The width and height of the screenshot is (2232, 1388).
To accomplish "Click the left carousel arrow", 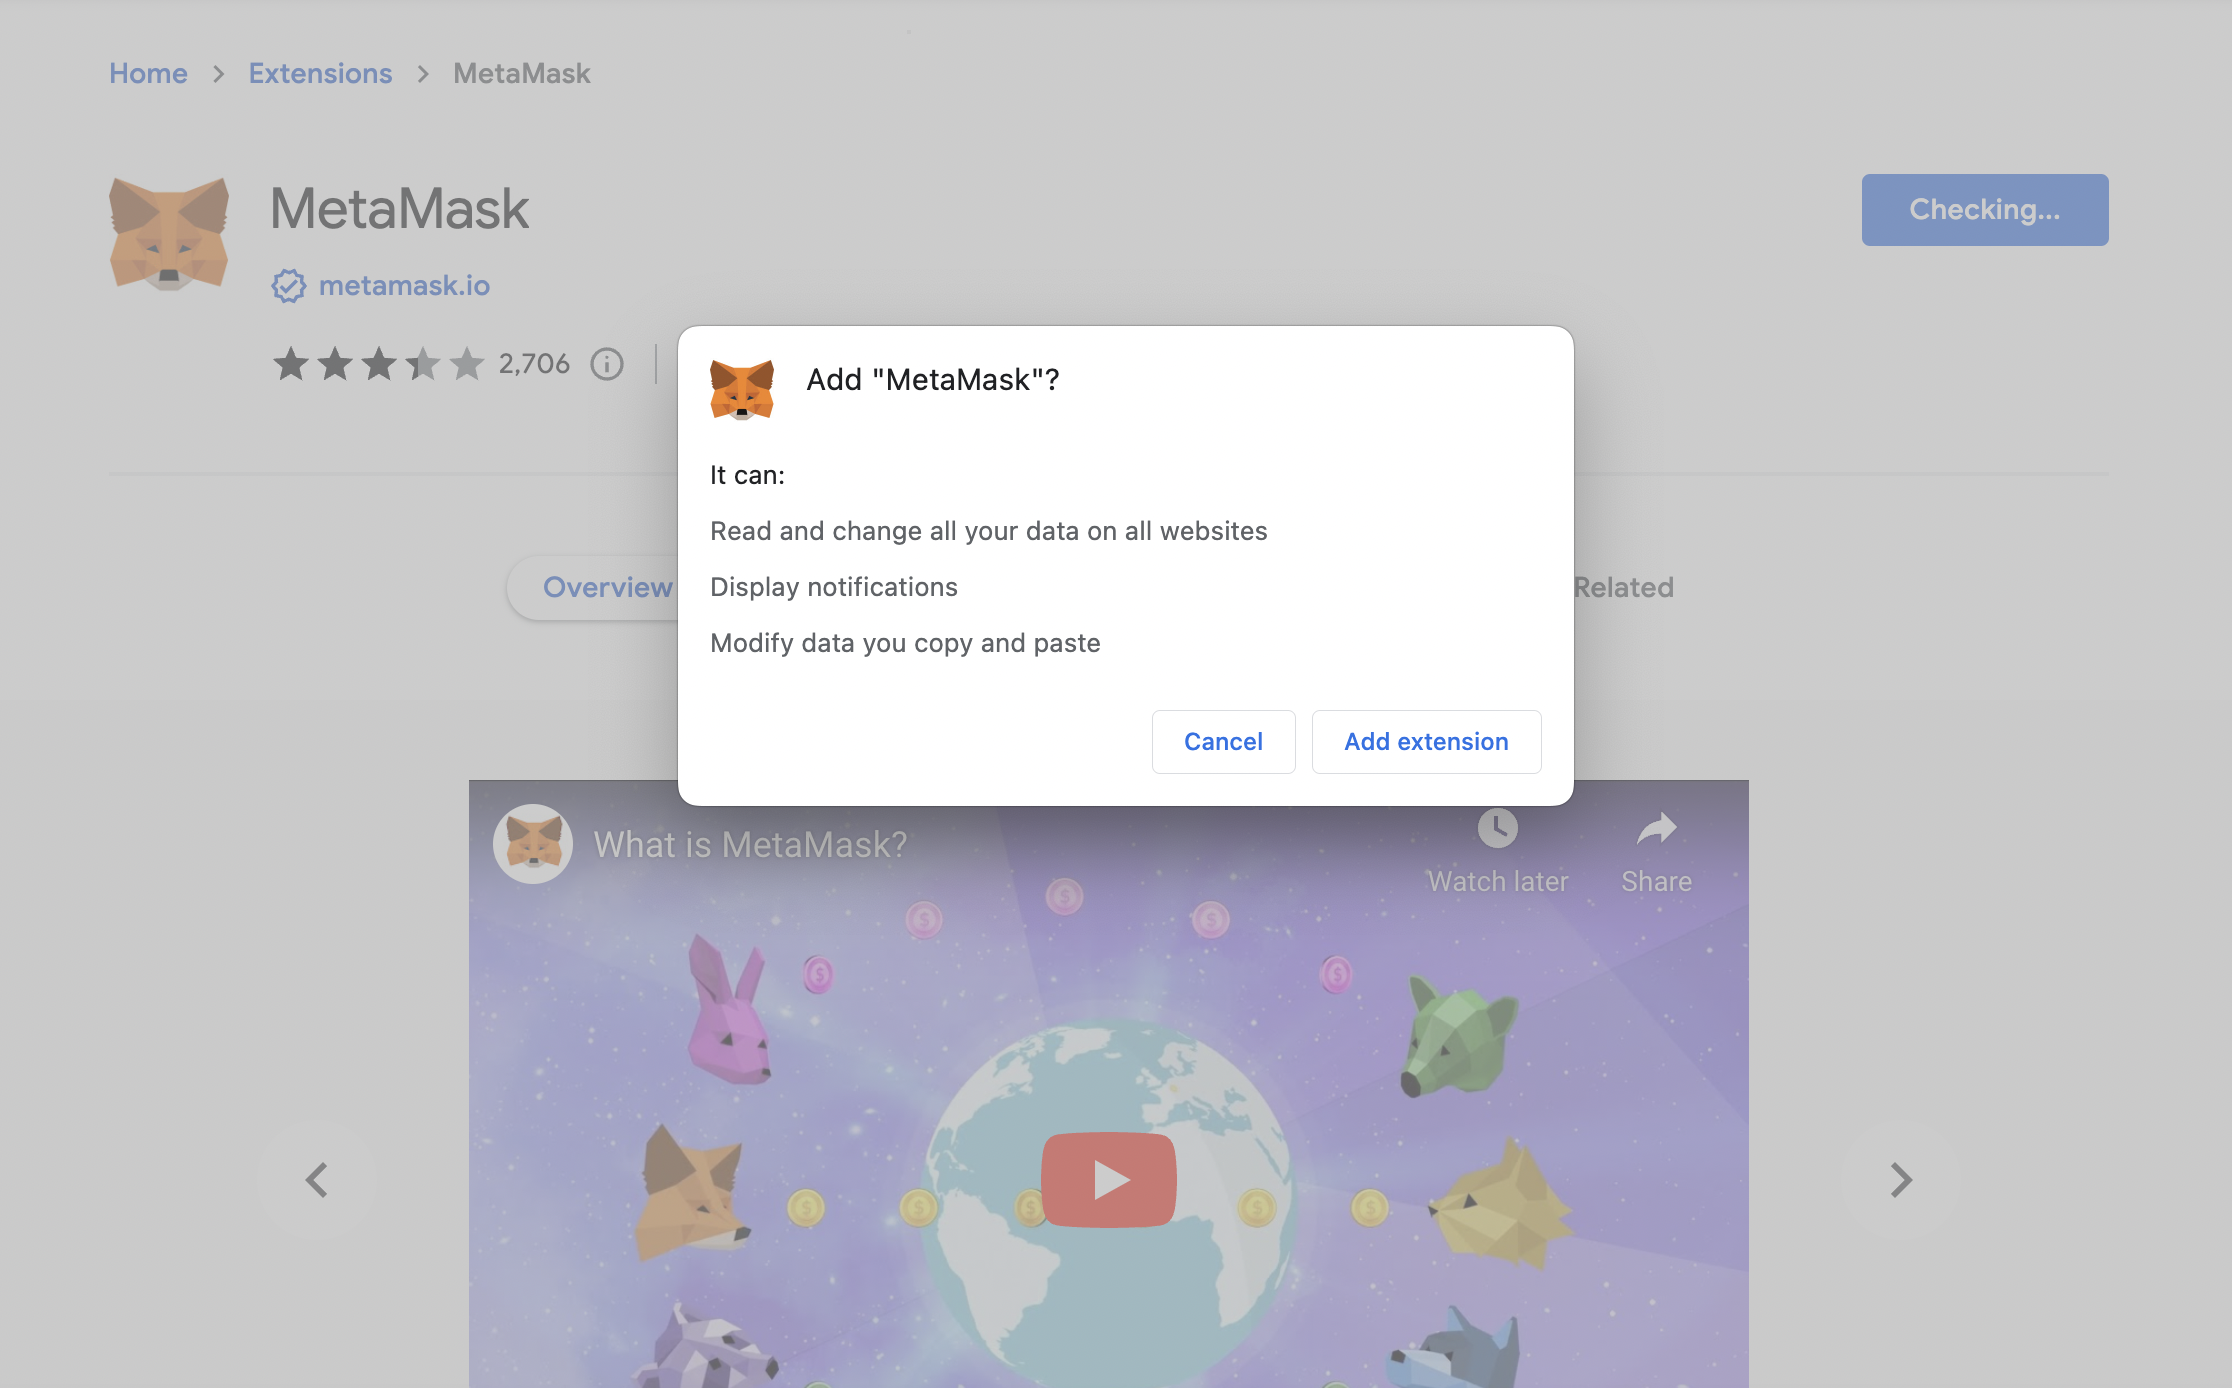I will (x=317, y=1180).
